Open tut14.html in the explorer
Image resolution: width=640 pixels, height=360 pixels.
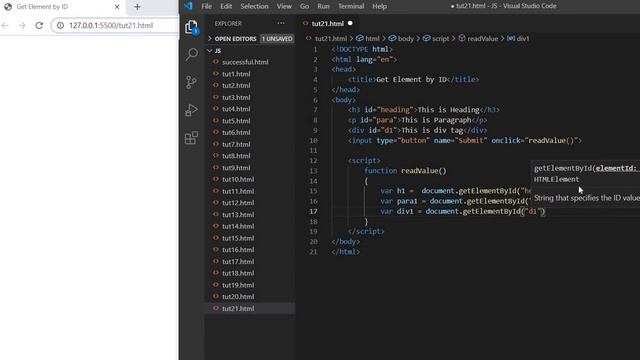click(238, 226)
